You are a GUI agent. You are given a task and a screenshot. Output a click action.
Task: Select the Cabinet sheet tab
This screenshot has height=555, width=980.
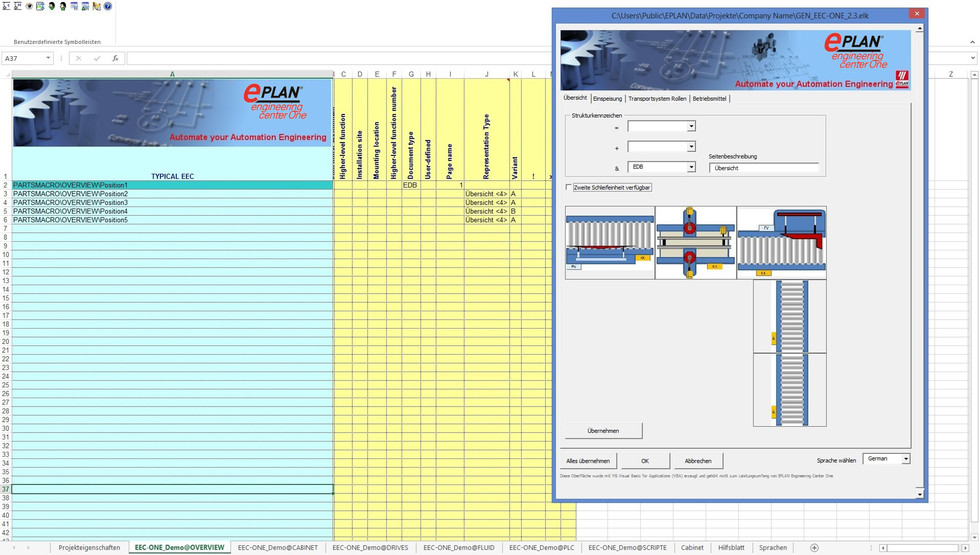click(x=692, y=548)
